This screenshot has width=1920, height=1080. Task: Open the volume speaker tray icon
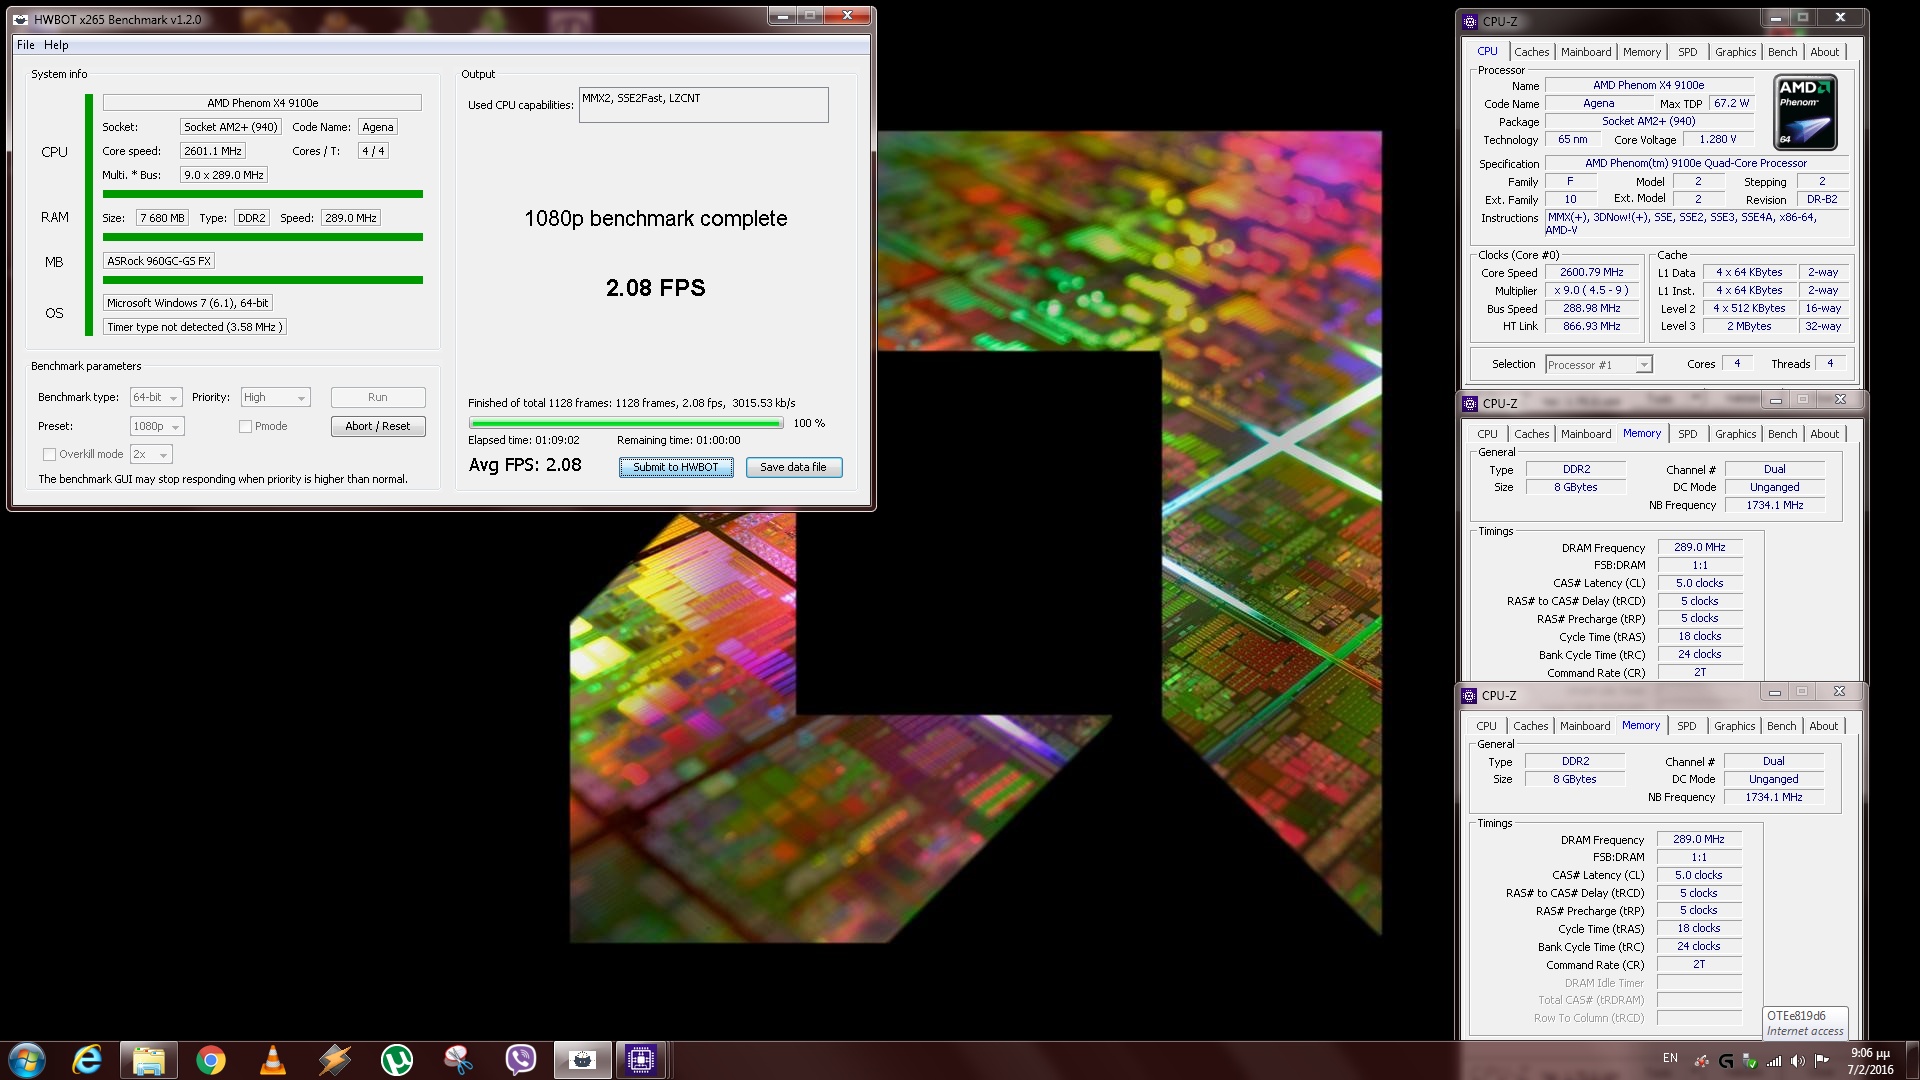[x=1798, y=1061]
